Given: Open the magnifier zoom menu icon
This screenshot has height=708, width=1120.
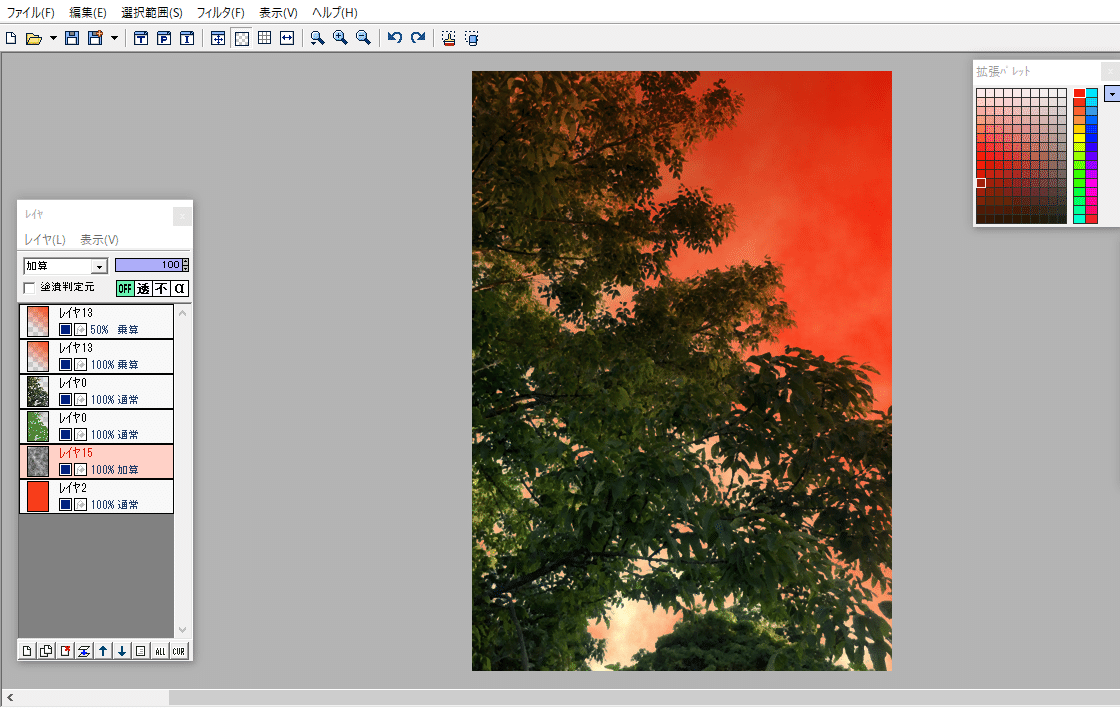Looking at the screenshot, I should 317,38.
